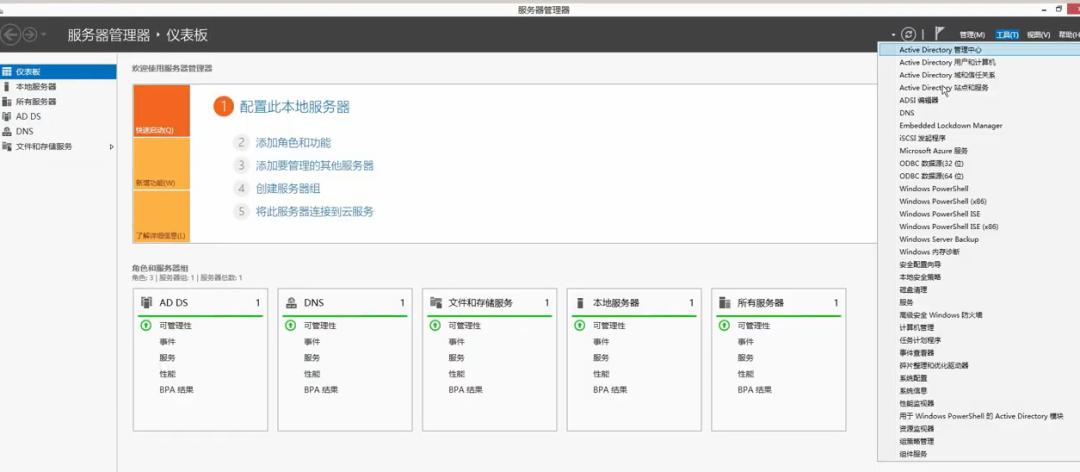The height and width of the screenshot is (472, 1080).
Task: Click the forward navigation arrow
Action: (x=30, y=35)
